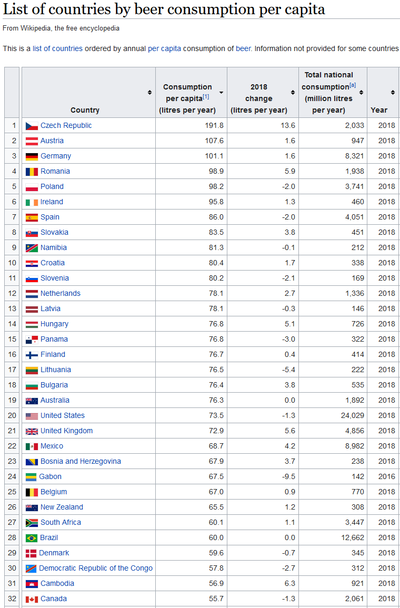The height and width of the screenshot is (608, 400).
Task: Click the 2016 year cell
Action: click(x=387, y=477)
